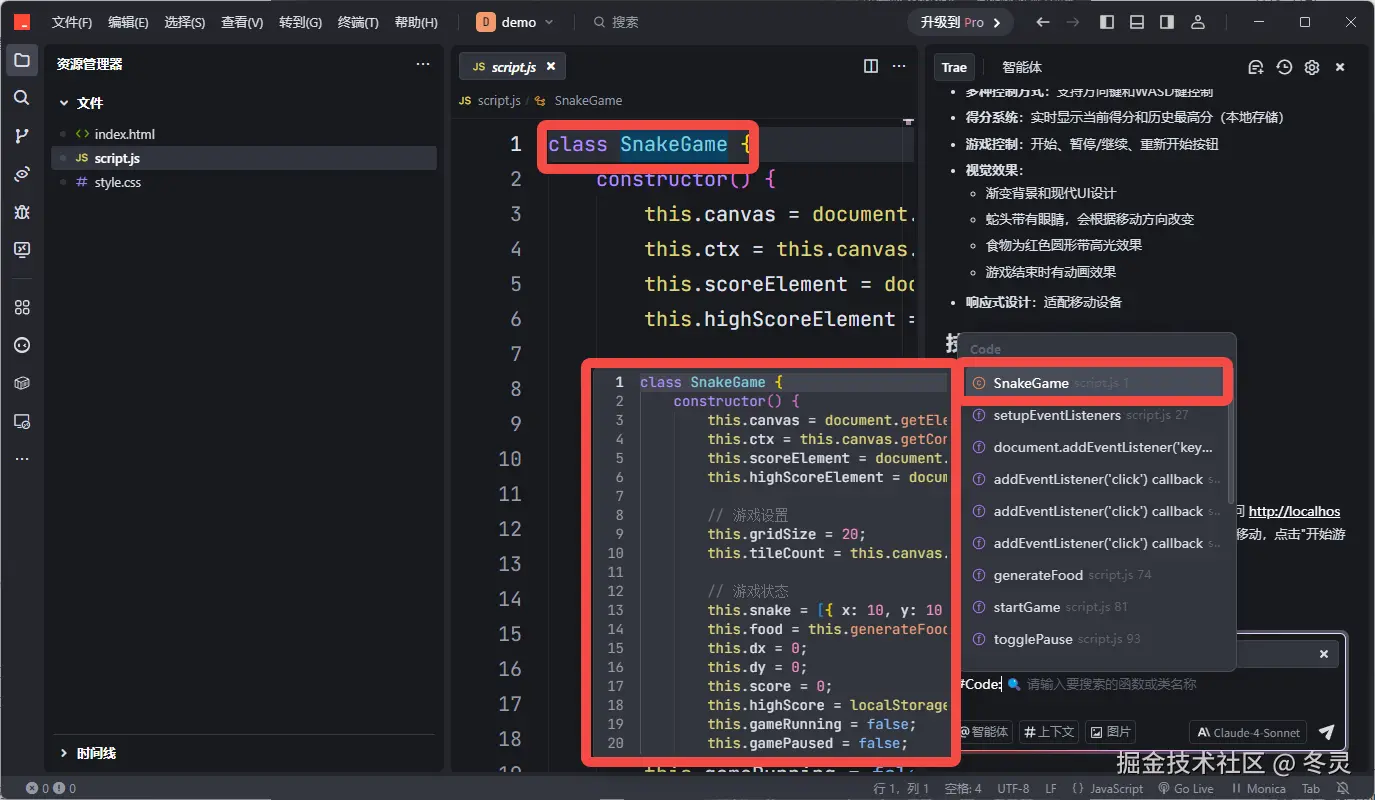This screenshot has height=800, width=1375.
Task: Close the Trae side panel
Action: pos(1340,67)
